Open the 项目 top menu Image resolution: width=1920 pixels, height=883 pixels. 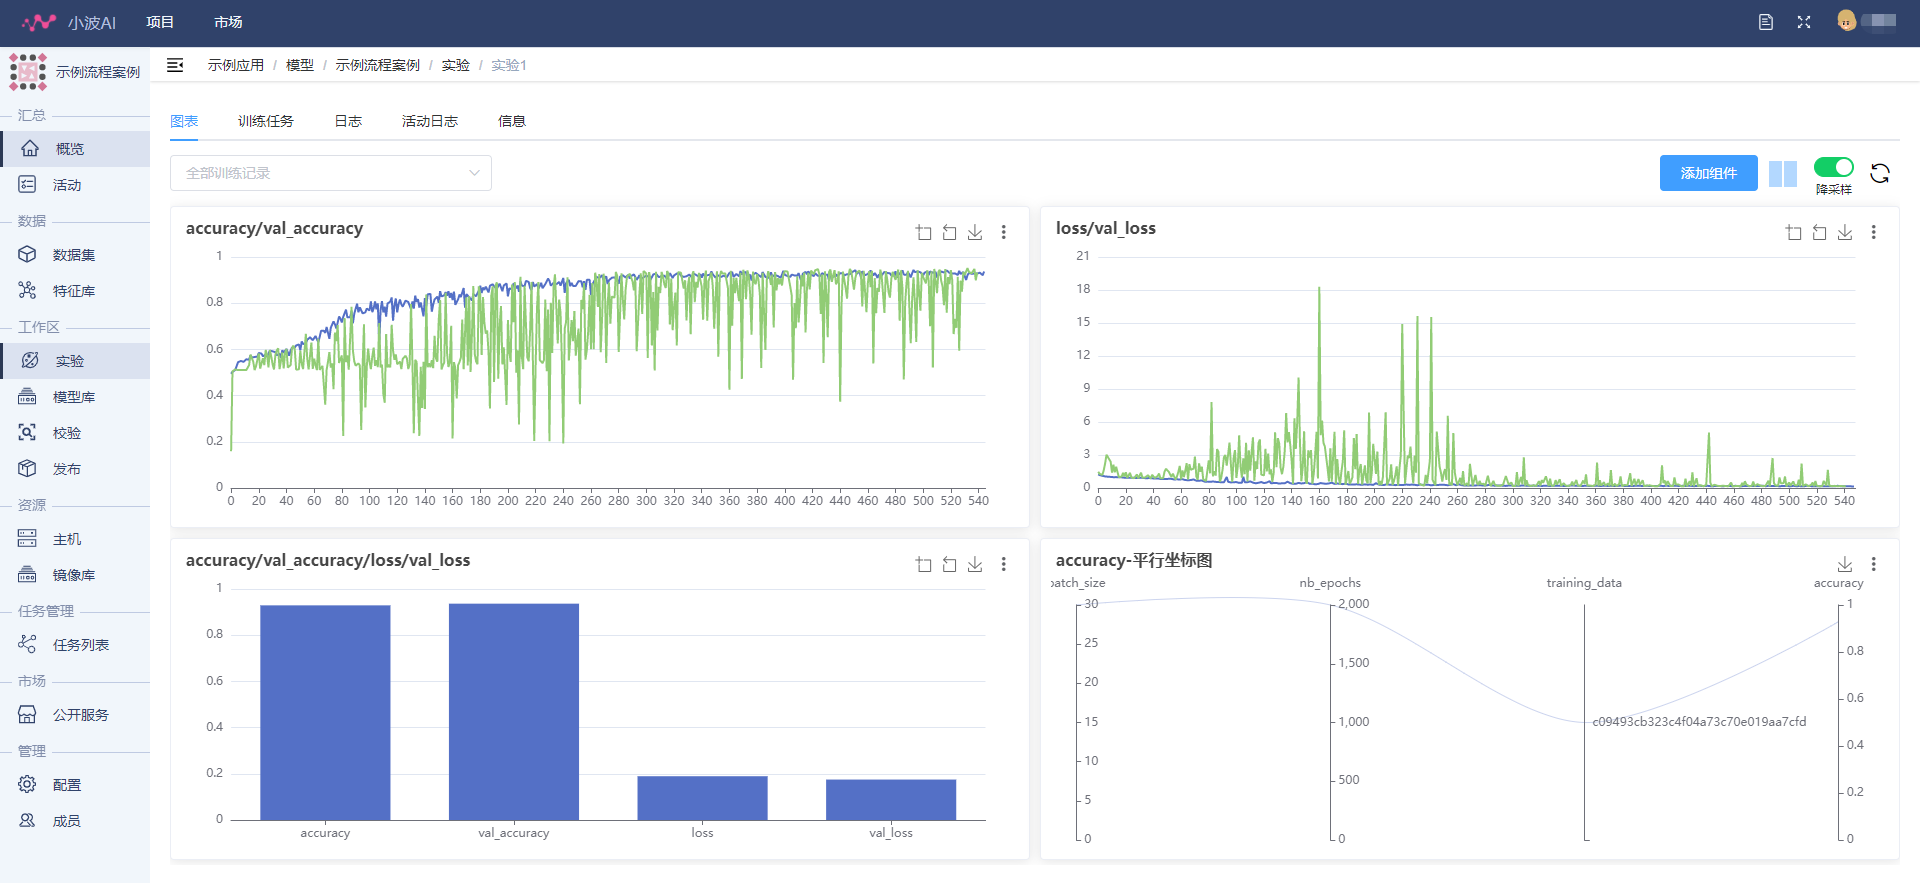pyautogui.click(x=160, y=22)
